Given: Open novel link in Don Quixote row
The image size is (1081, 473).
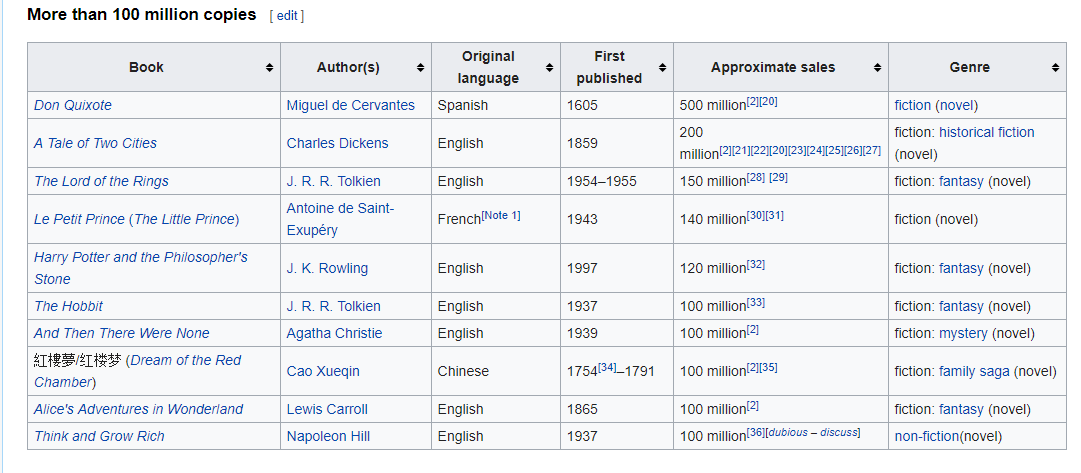Looking at the screenshot, I should click(x=956, y=105).
